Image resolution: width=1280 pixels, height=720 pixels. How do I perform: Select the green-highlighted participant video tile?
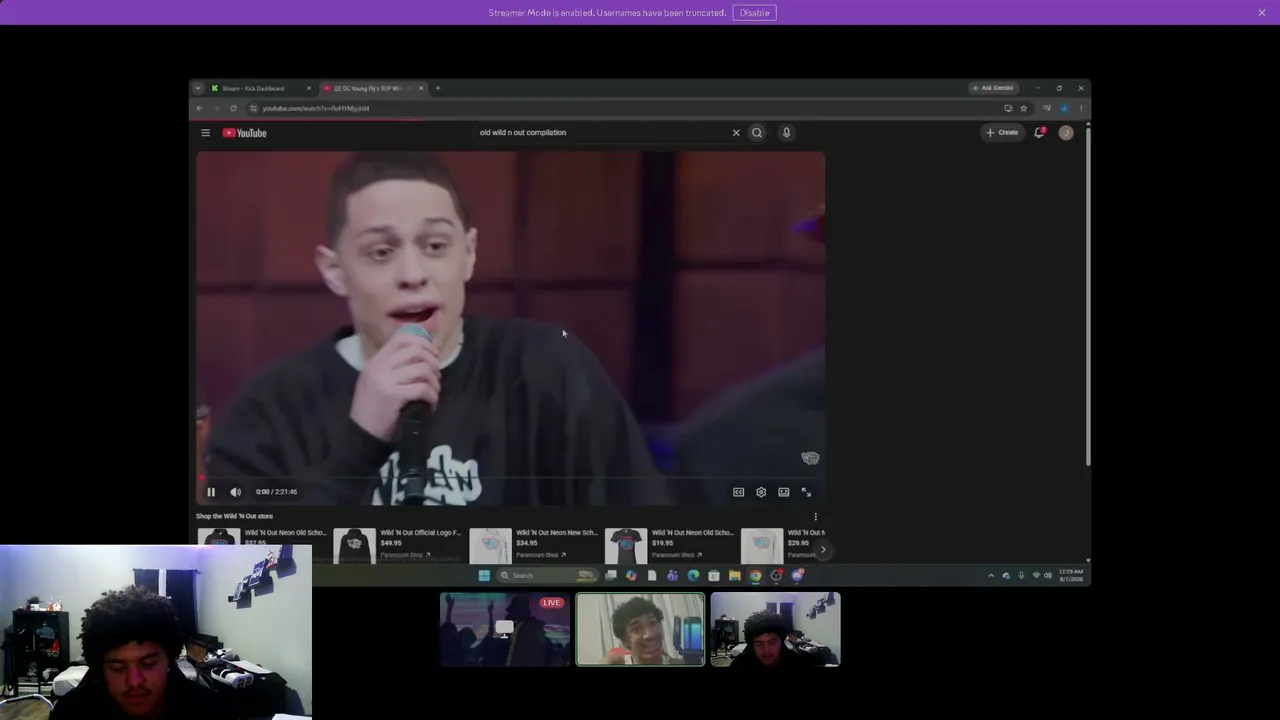point(640,629)
